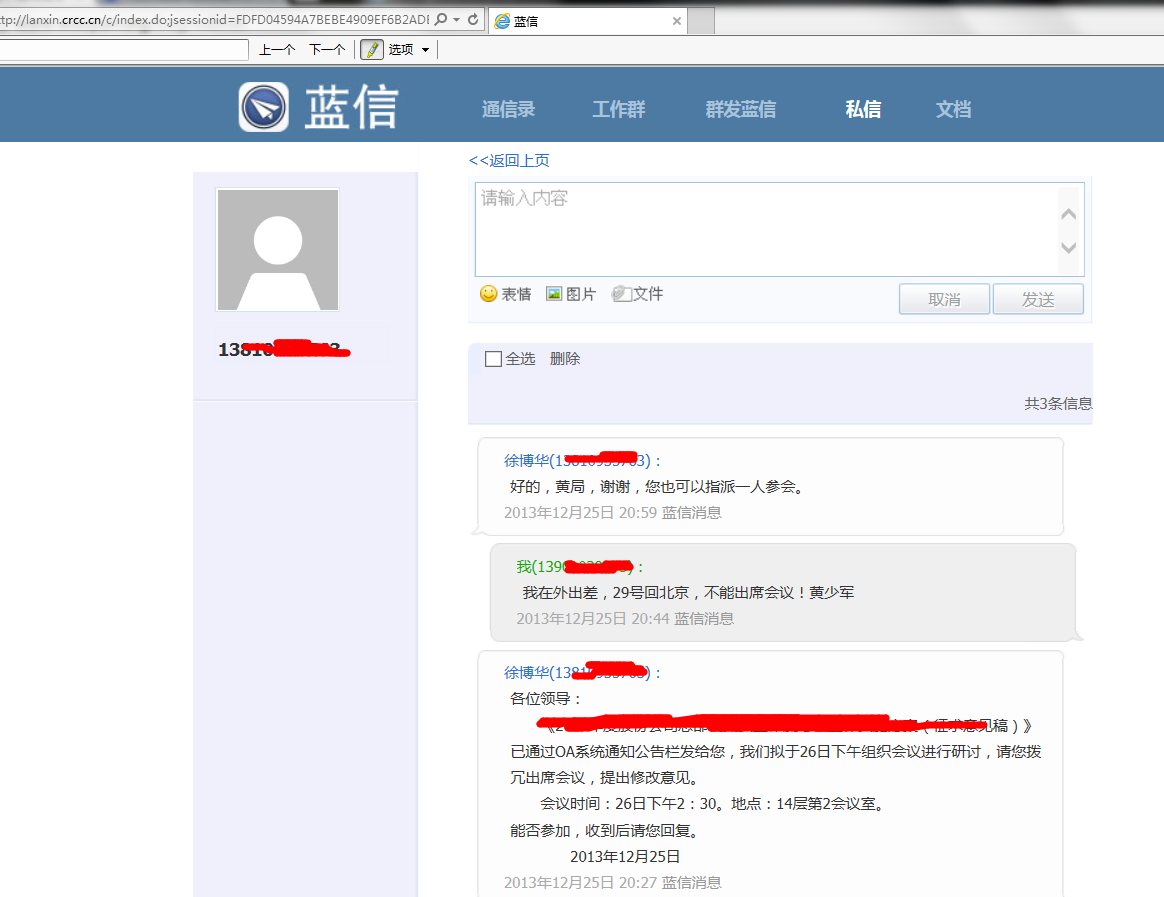Image resolution: width=1164 pixels, height=897 pixels.
Task: Click timestamp 2013年12月25日 20:27
Action: click(x=581, y=882)
